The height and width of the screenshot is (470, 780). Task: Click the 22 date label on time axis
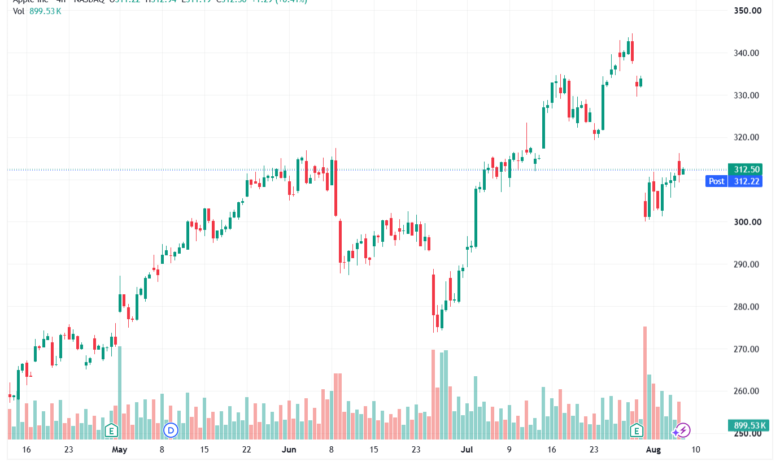pyautogui.click(x=247, y=450)
